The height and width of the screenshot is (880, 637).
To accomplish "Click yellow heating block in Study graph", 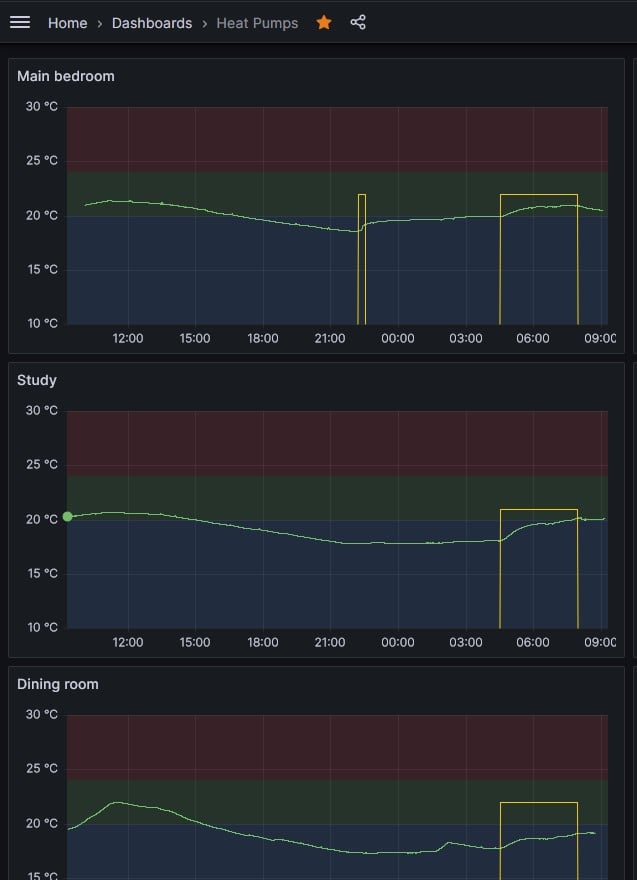I will coord(539,569).
